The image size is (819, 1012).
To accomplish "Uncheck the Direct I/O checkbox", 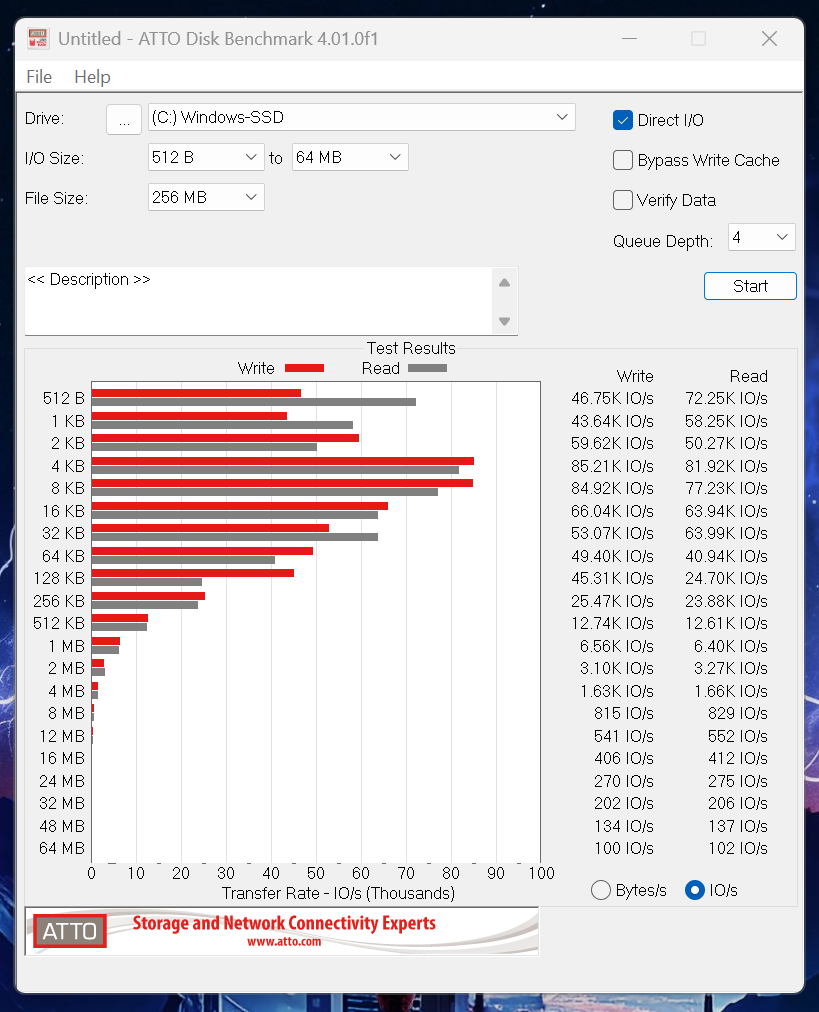I will (623, 120).
